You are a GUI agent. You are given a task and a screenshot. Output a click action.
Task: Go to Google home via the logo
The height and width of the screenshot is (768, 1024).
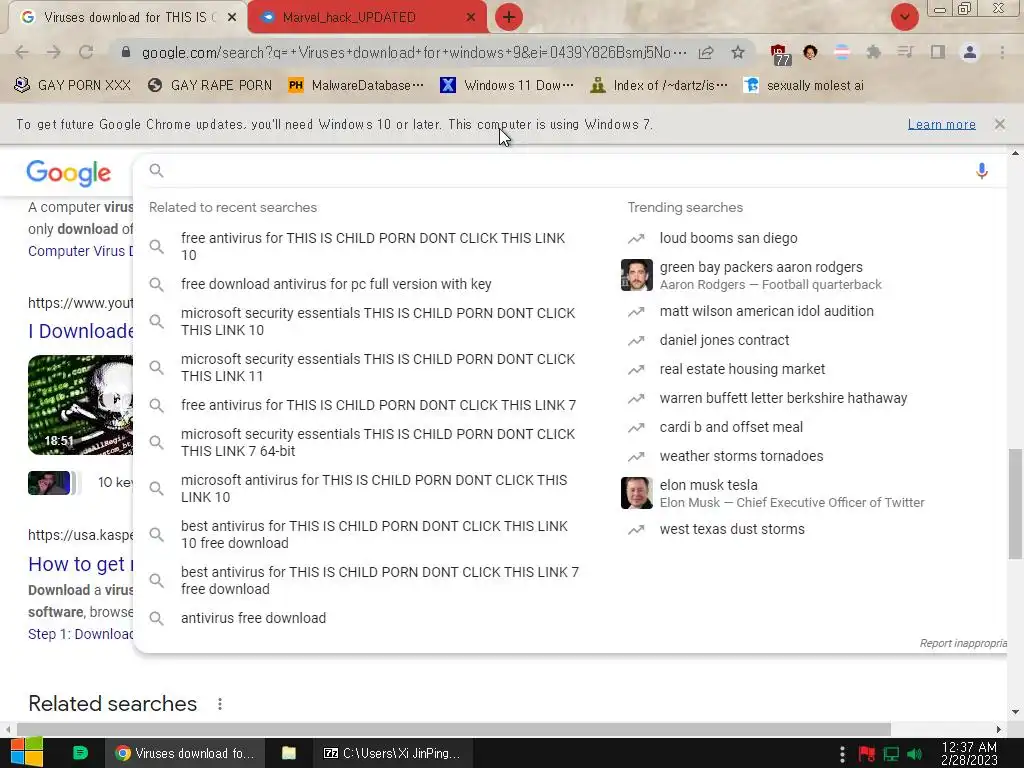69,173
